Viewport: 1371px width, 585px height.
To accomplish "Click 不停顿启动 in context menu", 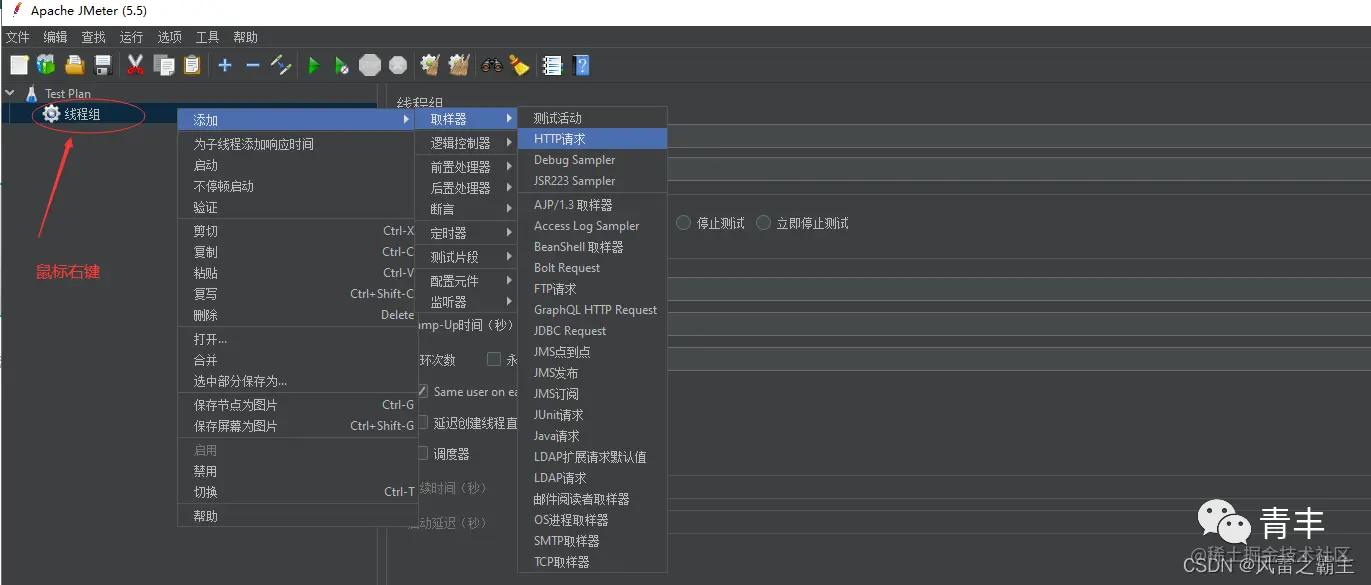I will click(296, 186).
